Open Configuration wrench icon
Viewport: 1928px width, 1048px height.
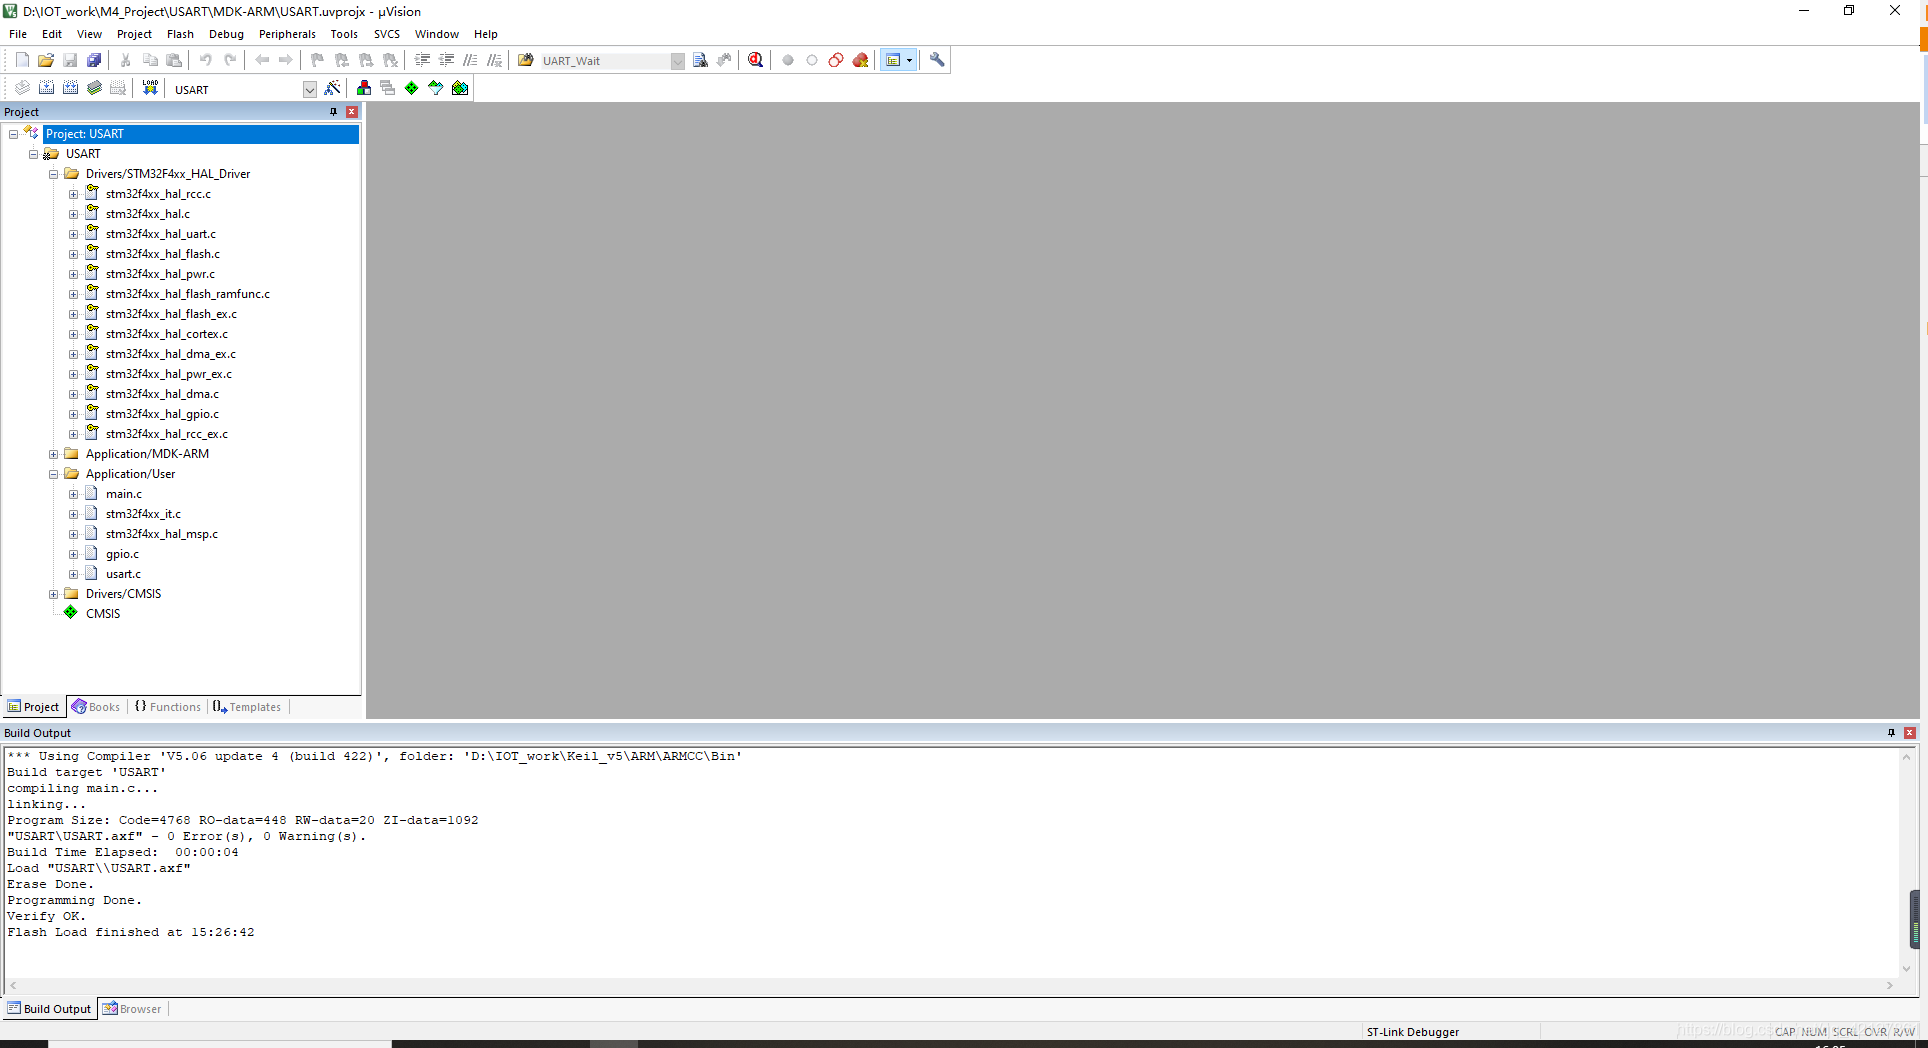pos(937,60)
